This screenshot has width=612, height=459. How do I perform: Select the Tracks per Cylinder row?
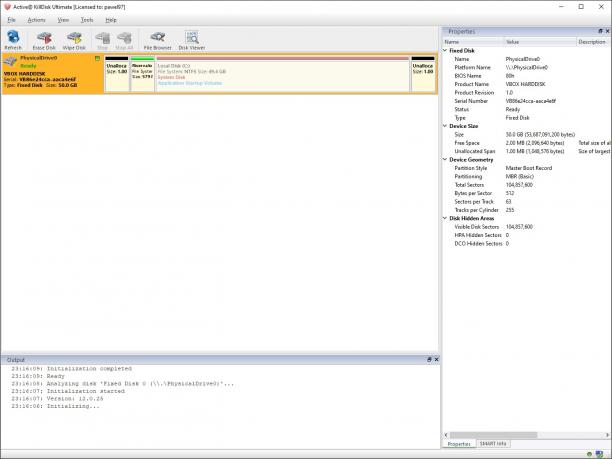[x=527, y=210]
